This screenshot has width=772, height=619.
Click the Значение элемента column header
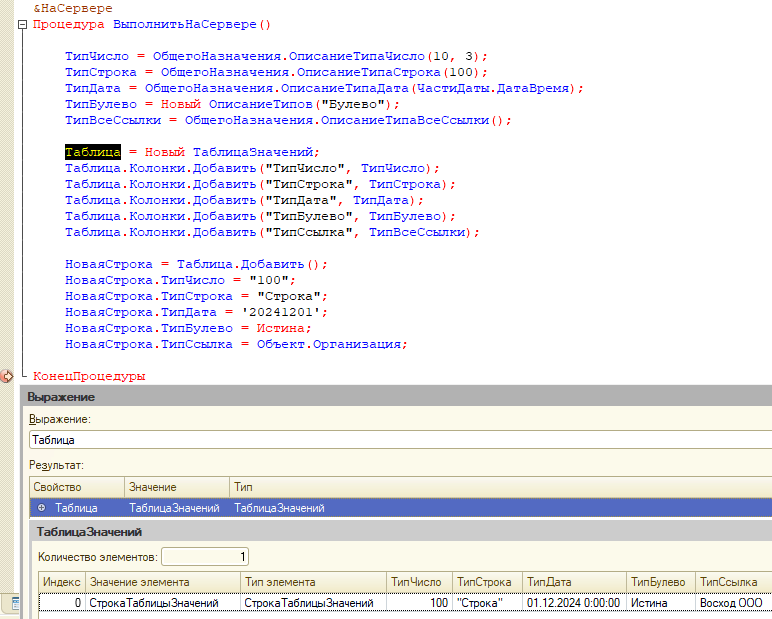click(162, 582)
